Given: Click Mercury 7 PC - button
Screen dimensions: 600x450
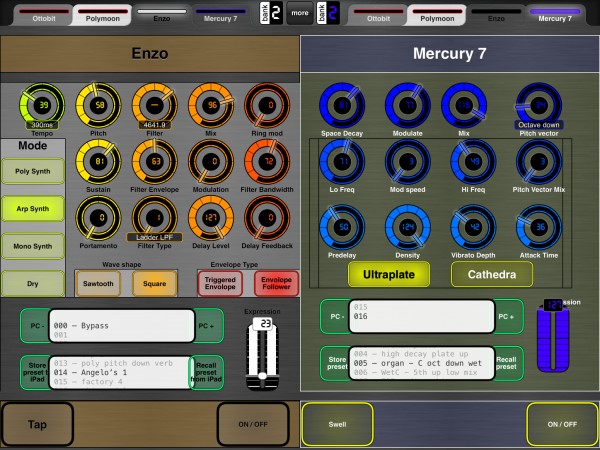Looking at the screenshot, I should pos(335,316).
